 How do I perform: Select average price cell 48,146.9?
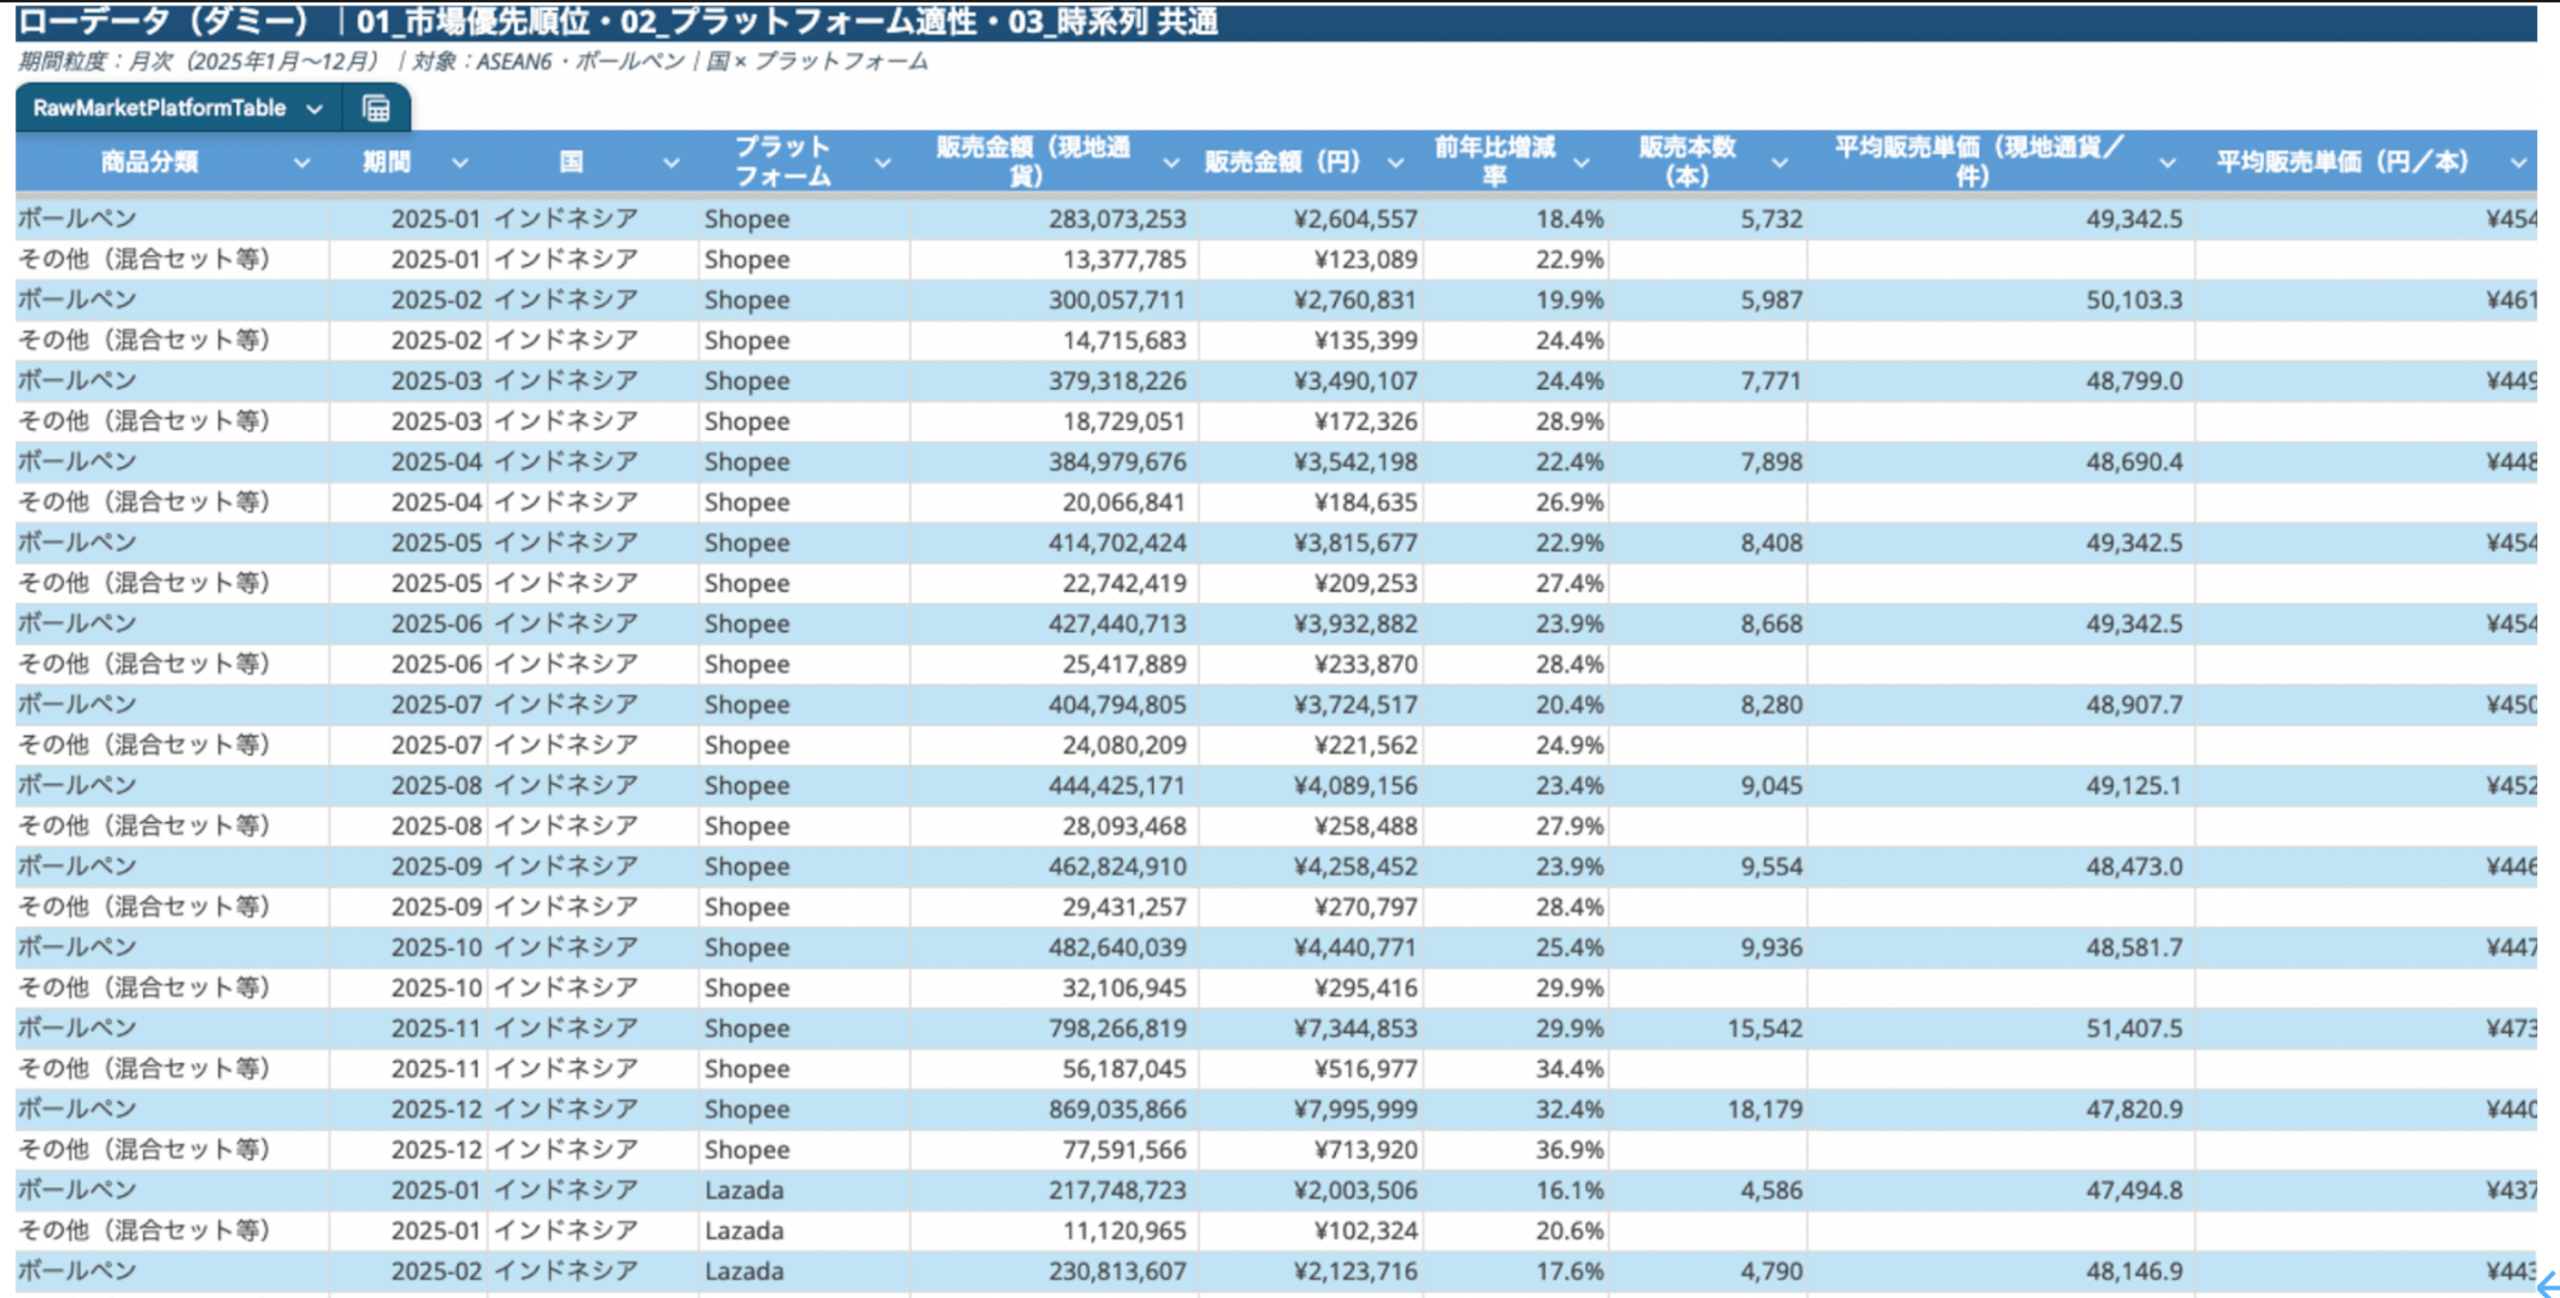coord(2001,1271)
